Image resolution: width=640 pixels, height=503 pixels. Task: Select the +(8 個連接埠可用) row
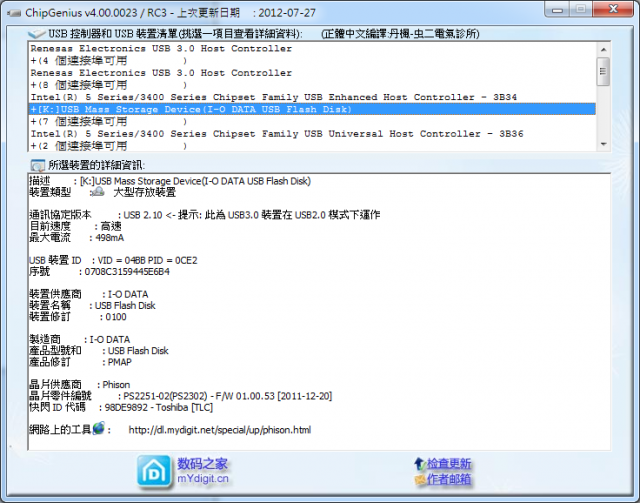pos(312,85)
